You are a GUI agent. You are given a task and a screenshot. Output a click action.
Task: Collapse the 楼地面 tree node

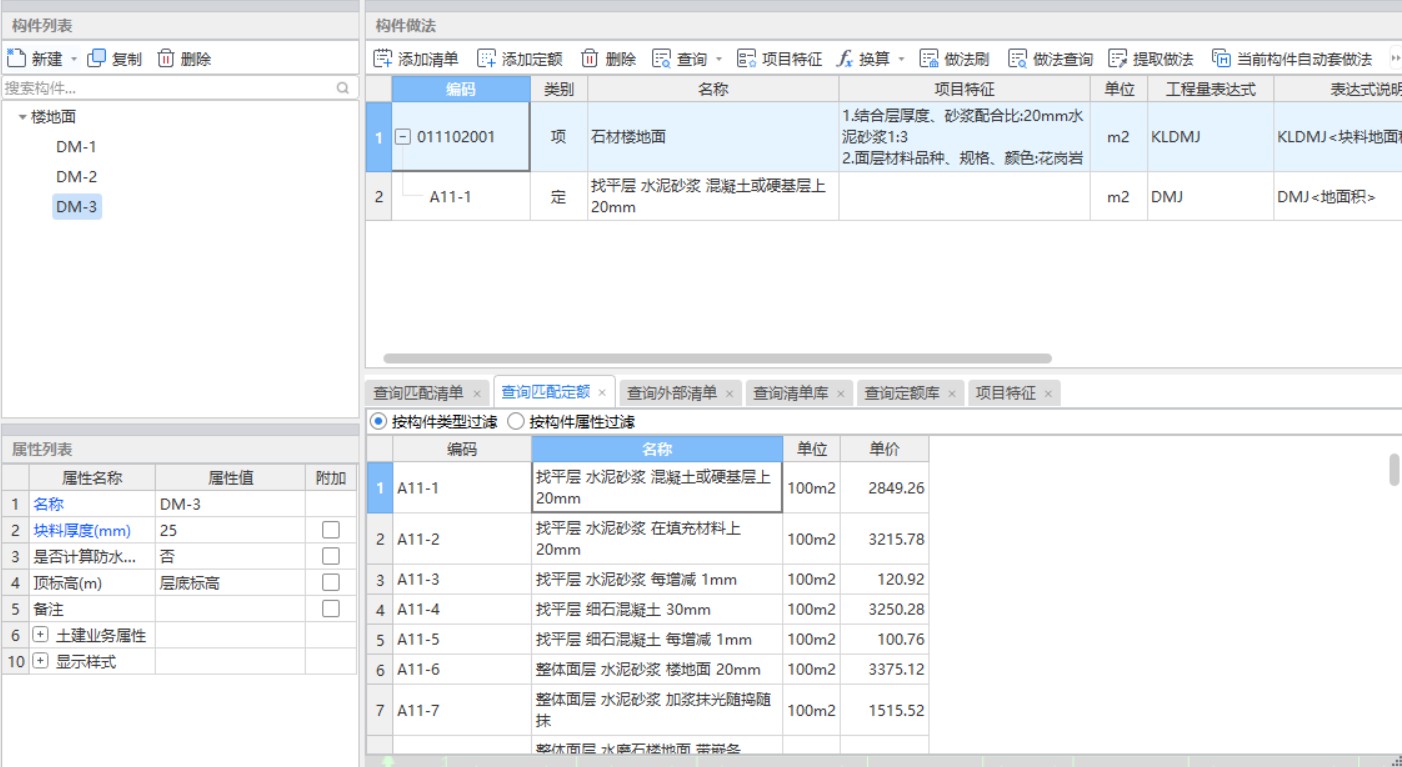[22, 117]
